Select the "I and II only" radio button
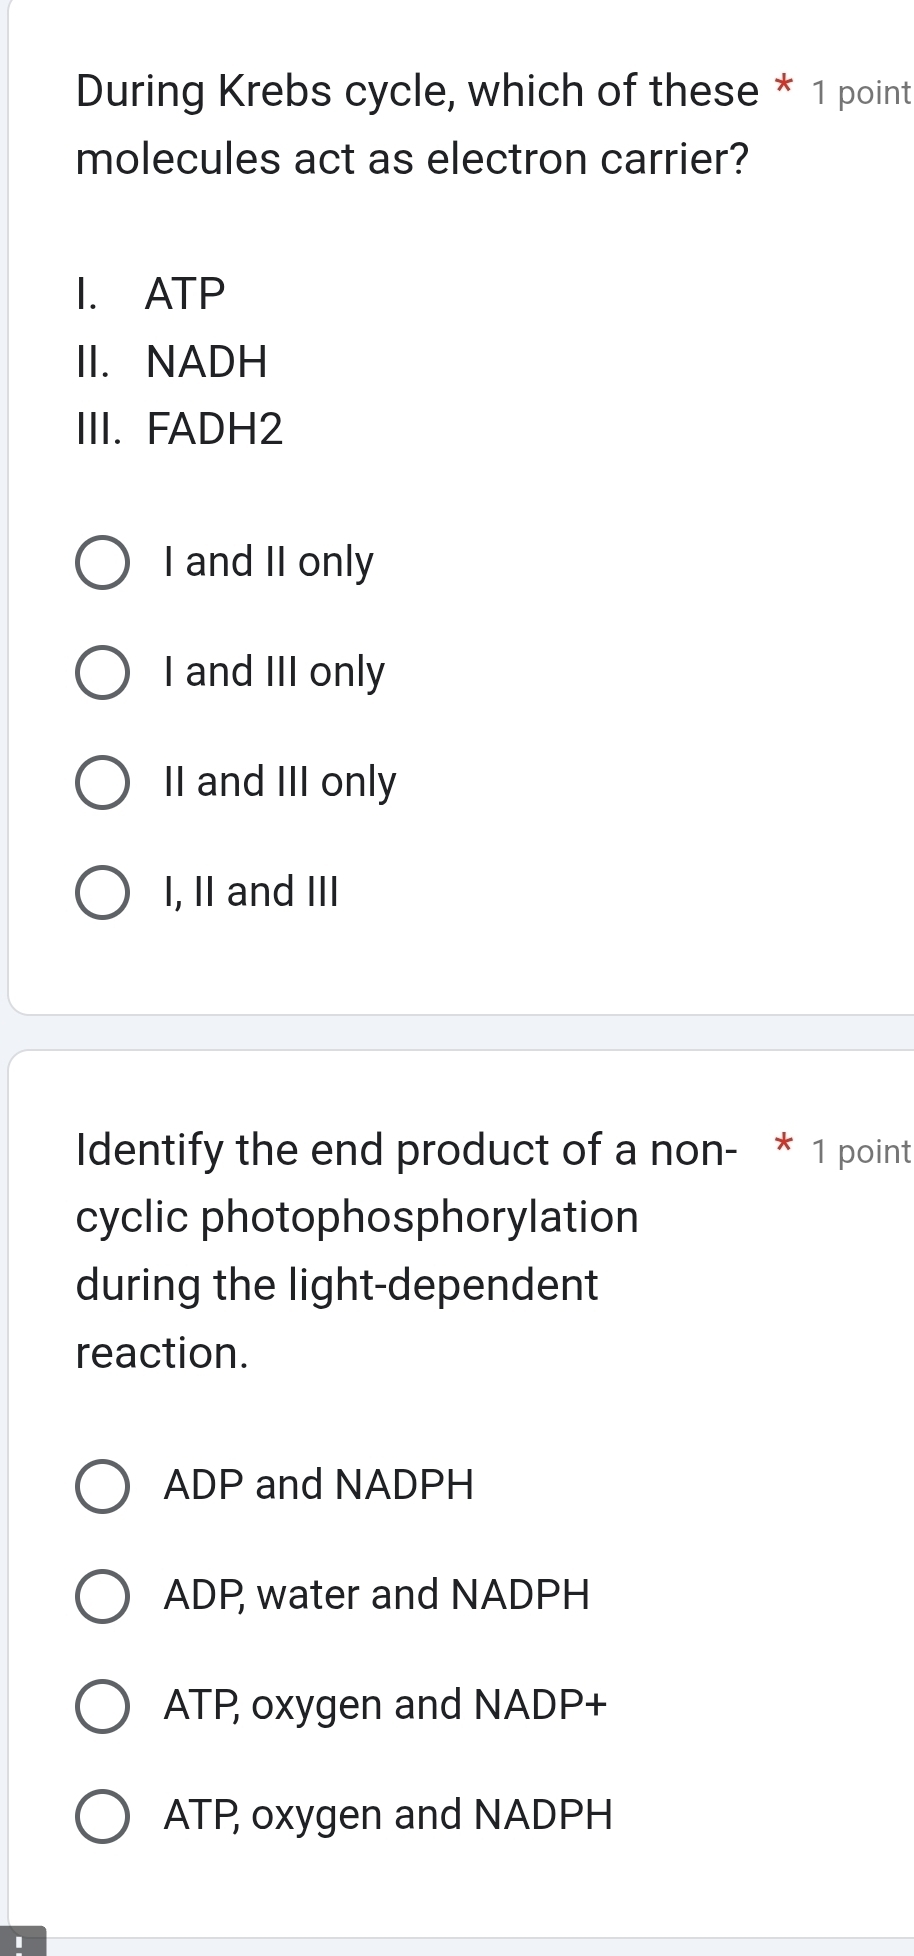This screenshot has height=1956, width=914. [x=101, y=563]
